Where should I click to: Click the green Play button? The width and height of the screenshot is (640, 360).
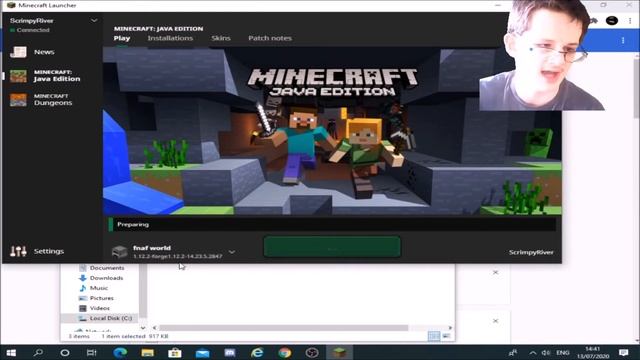[x=332, y=247]
